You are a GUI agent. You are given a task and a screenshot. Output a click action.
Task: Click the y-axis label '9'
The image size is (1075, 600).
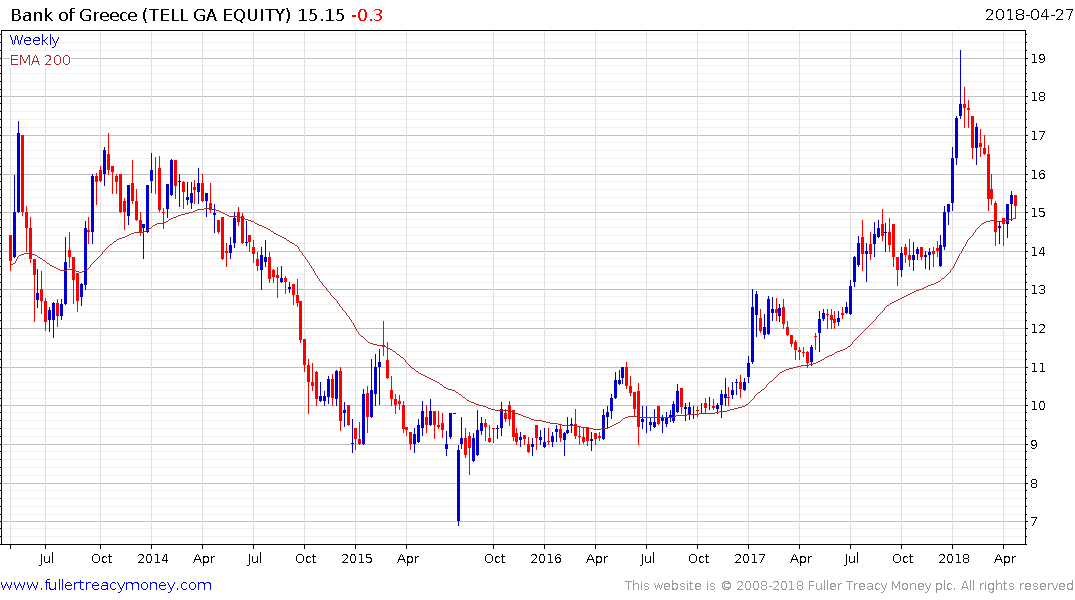tap(1035, 445)
